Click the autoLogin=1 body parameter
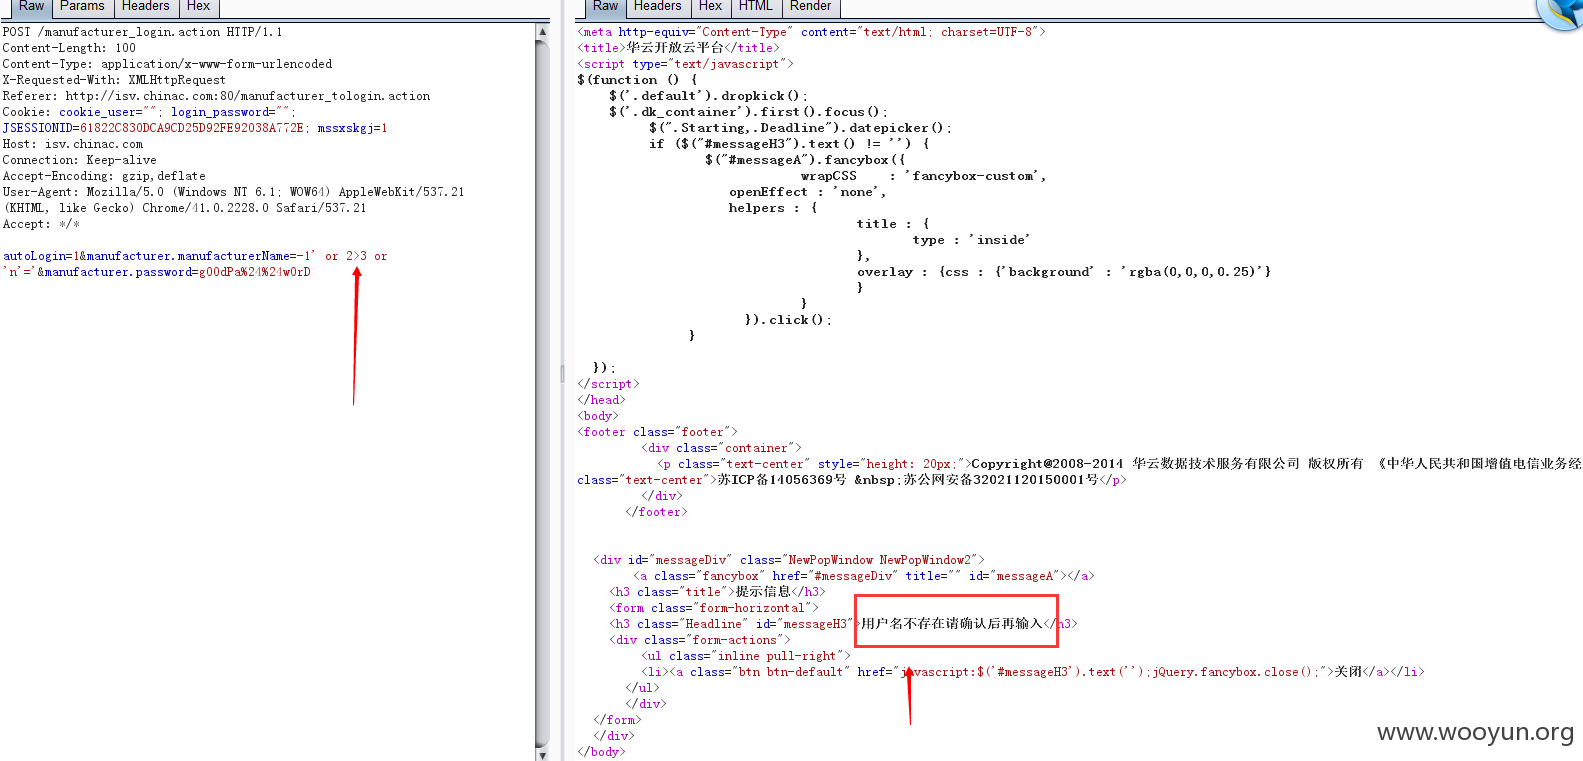Screen dimensions: 1583x761 pos(41,256)
